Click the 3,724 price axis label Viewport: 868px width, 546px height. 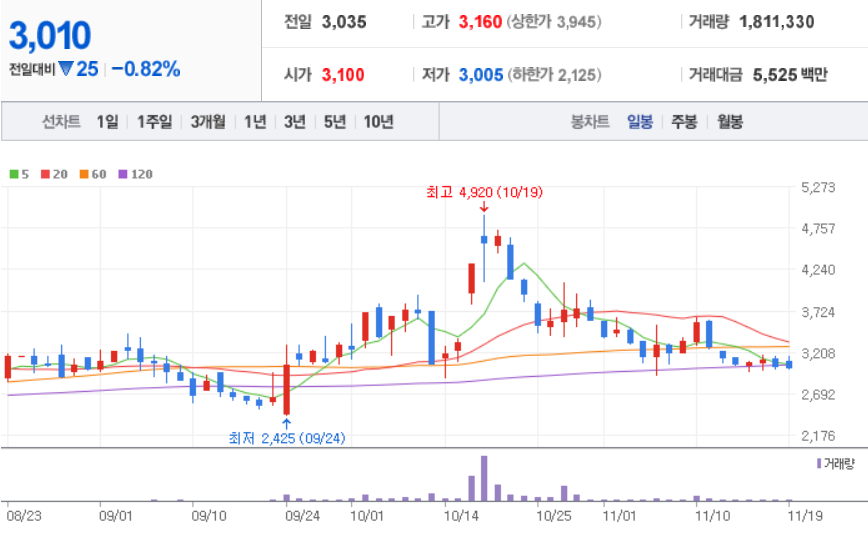point(818,312)
